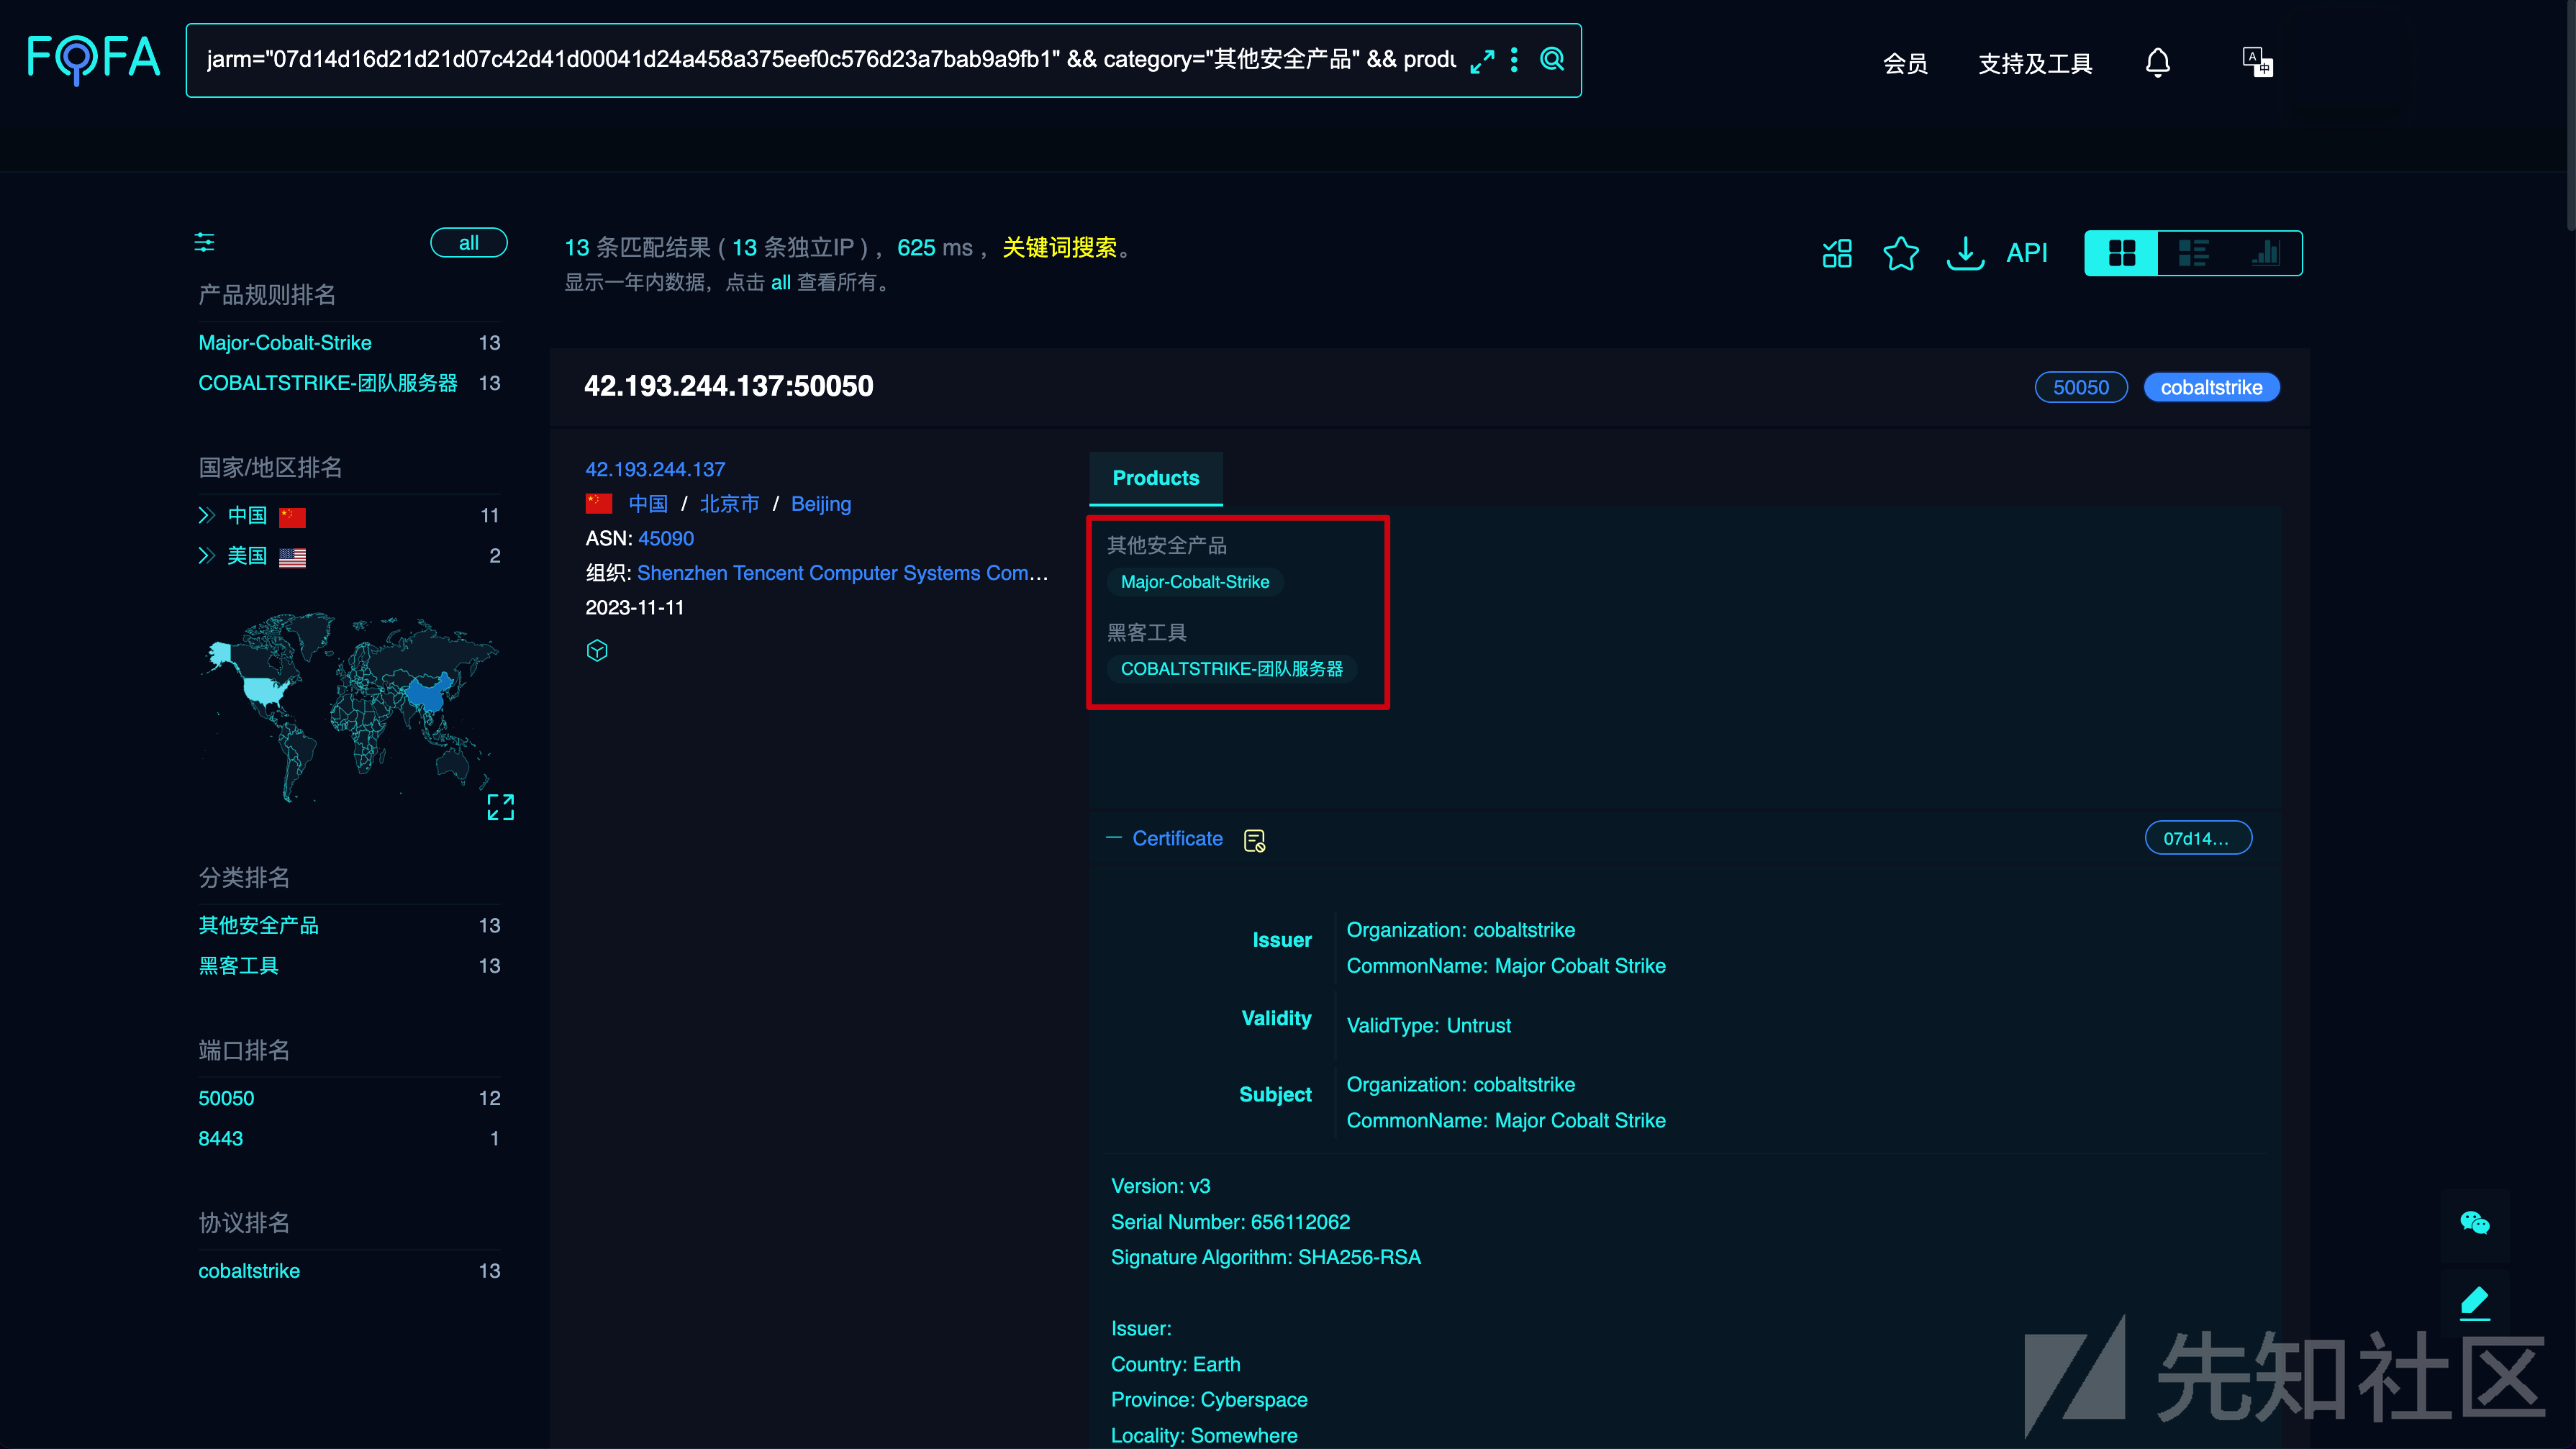Filter by 其他安全产品 category in sidebar
Image resolution: width=2576 pixels, height=1449 pixels.
coord(258,925)
